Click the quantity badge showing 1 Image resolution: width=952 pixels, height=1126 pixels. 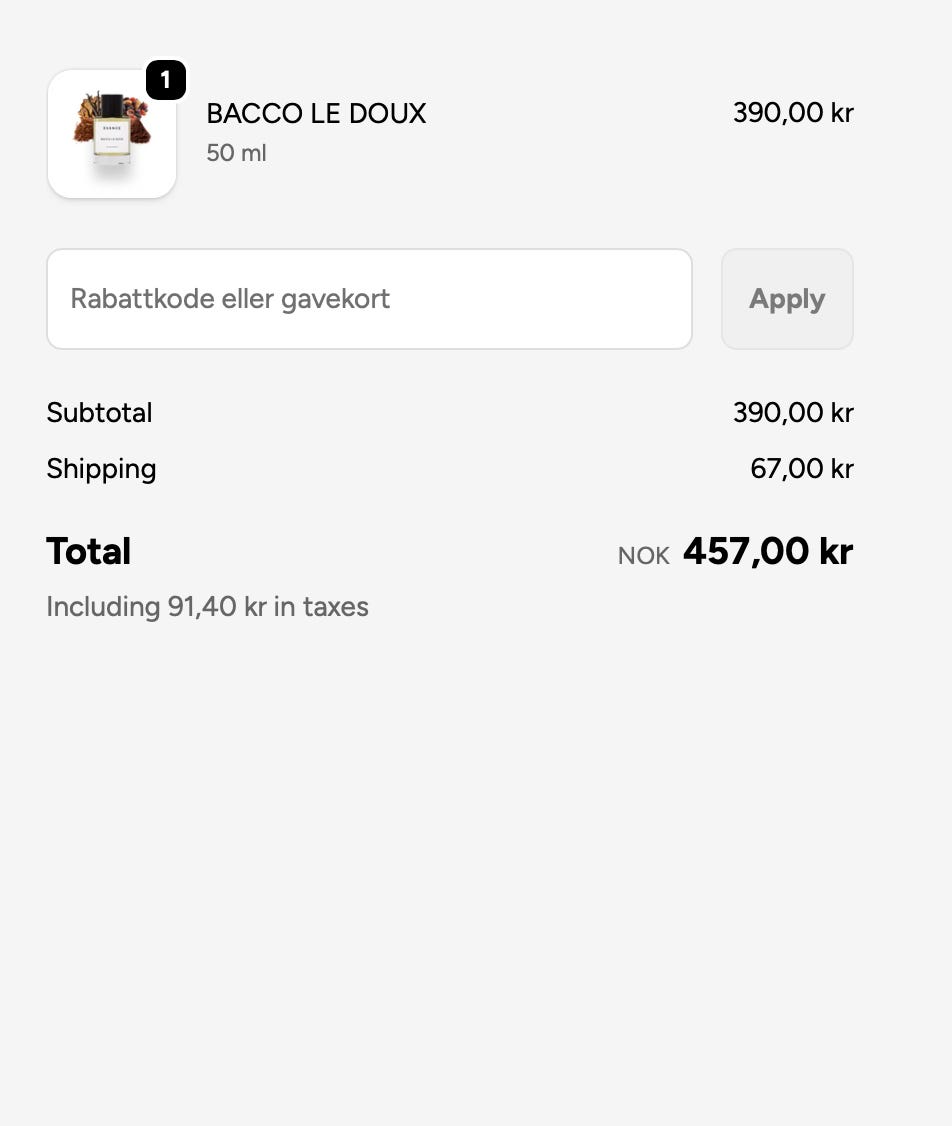coord(166,80)
